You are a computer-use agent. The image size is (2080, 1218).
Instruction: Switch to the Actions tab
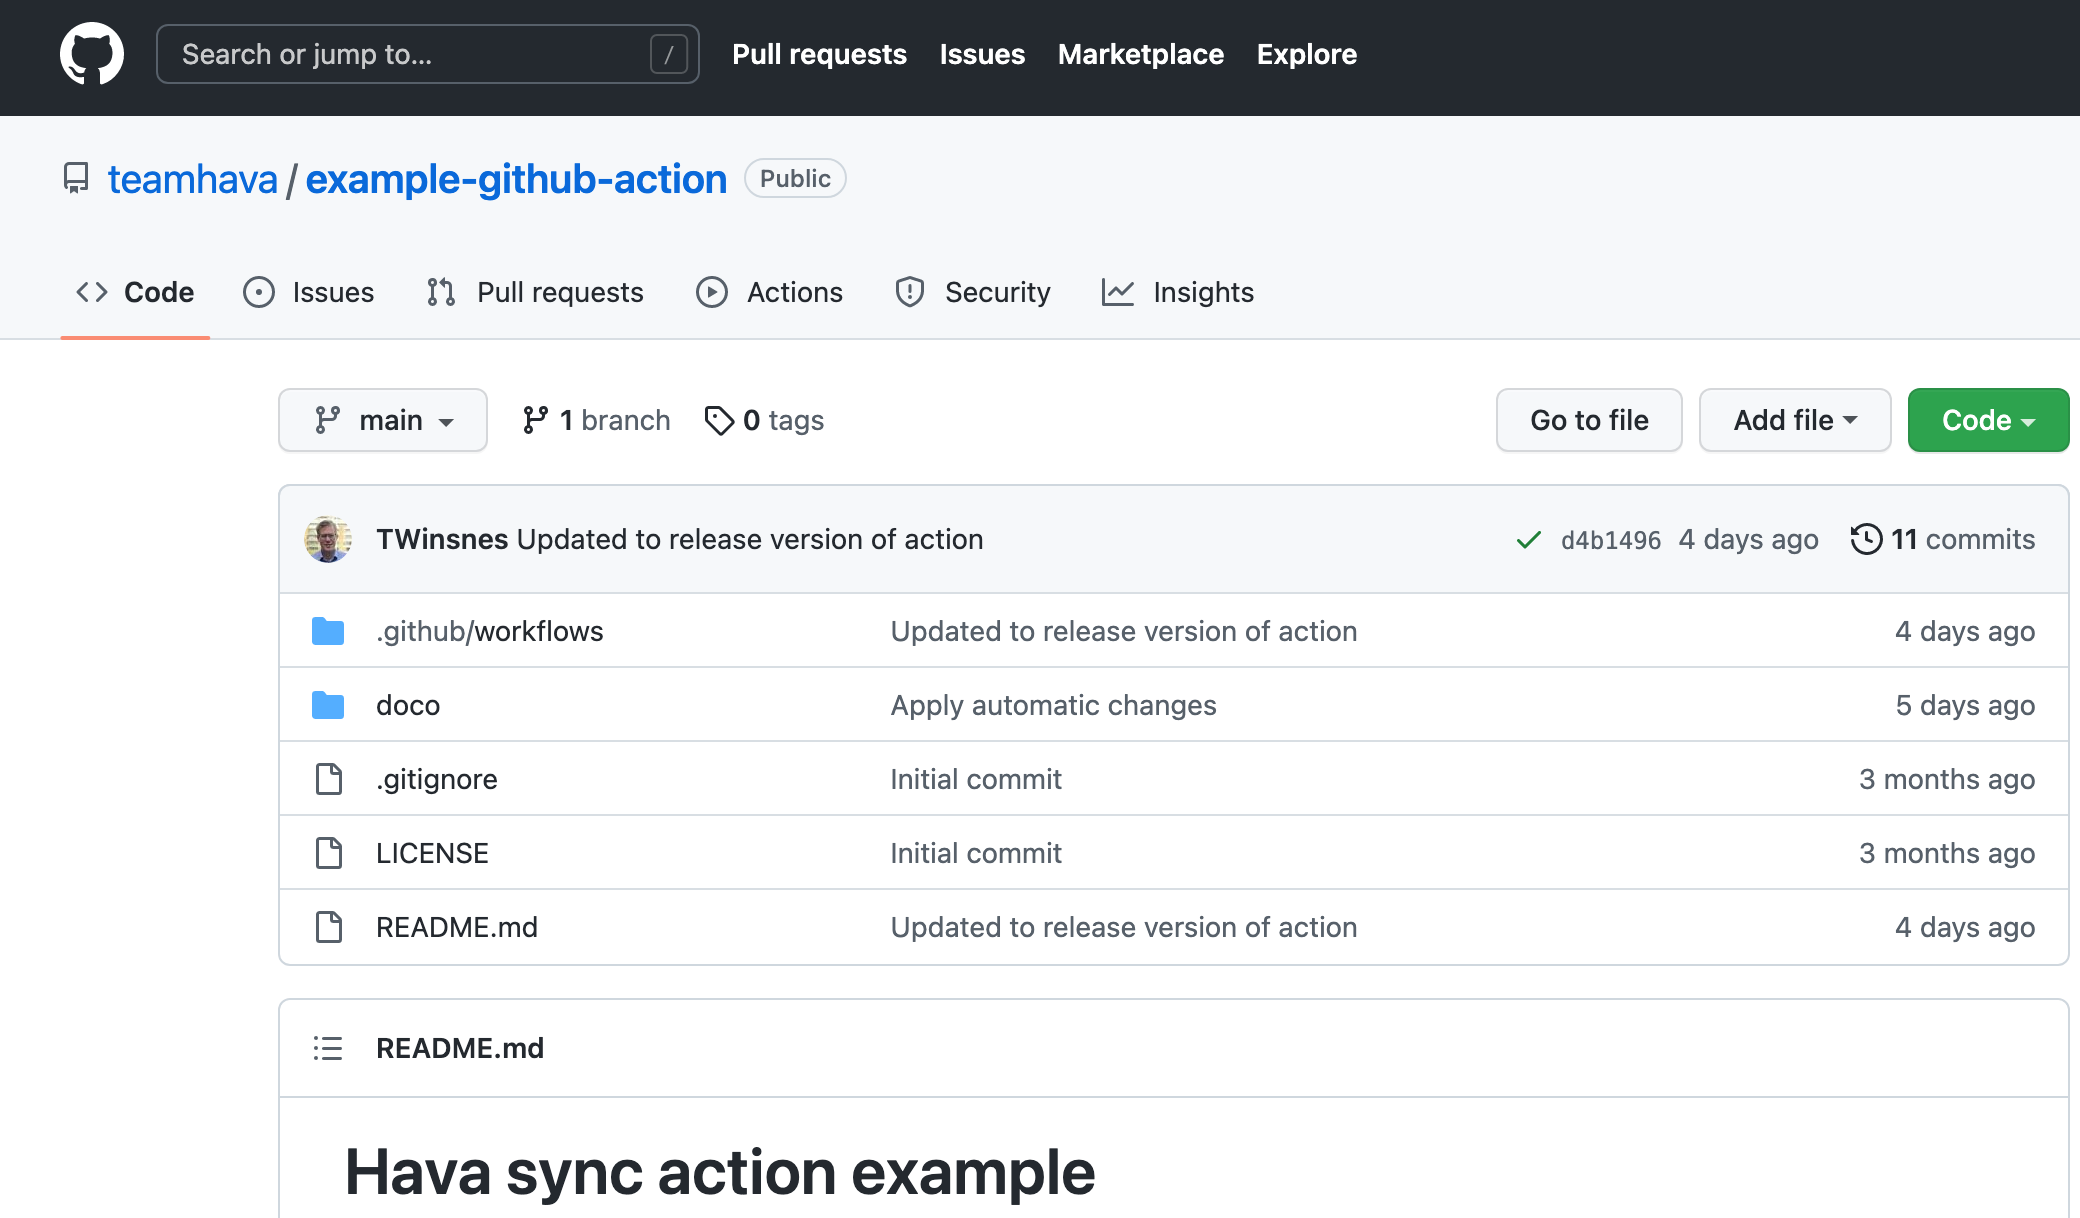point(769,292)
